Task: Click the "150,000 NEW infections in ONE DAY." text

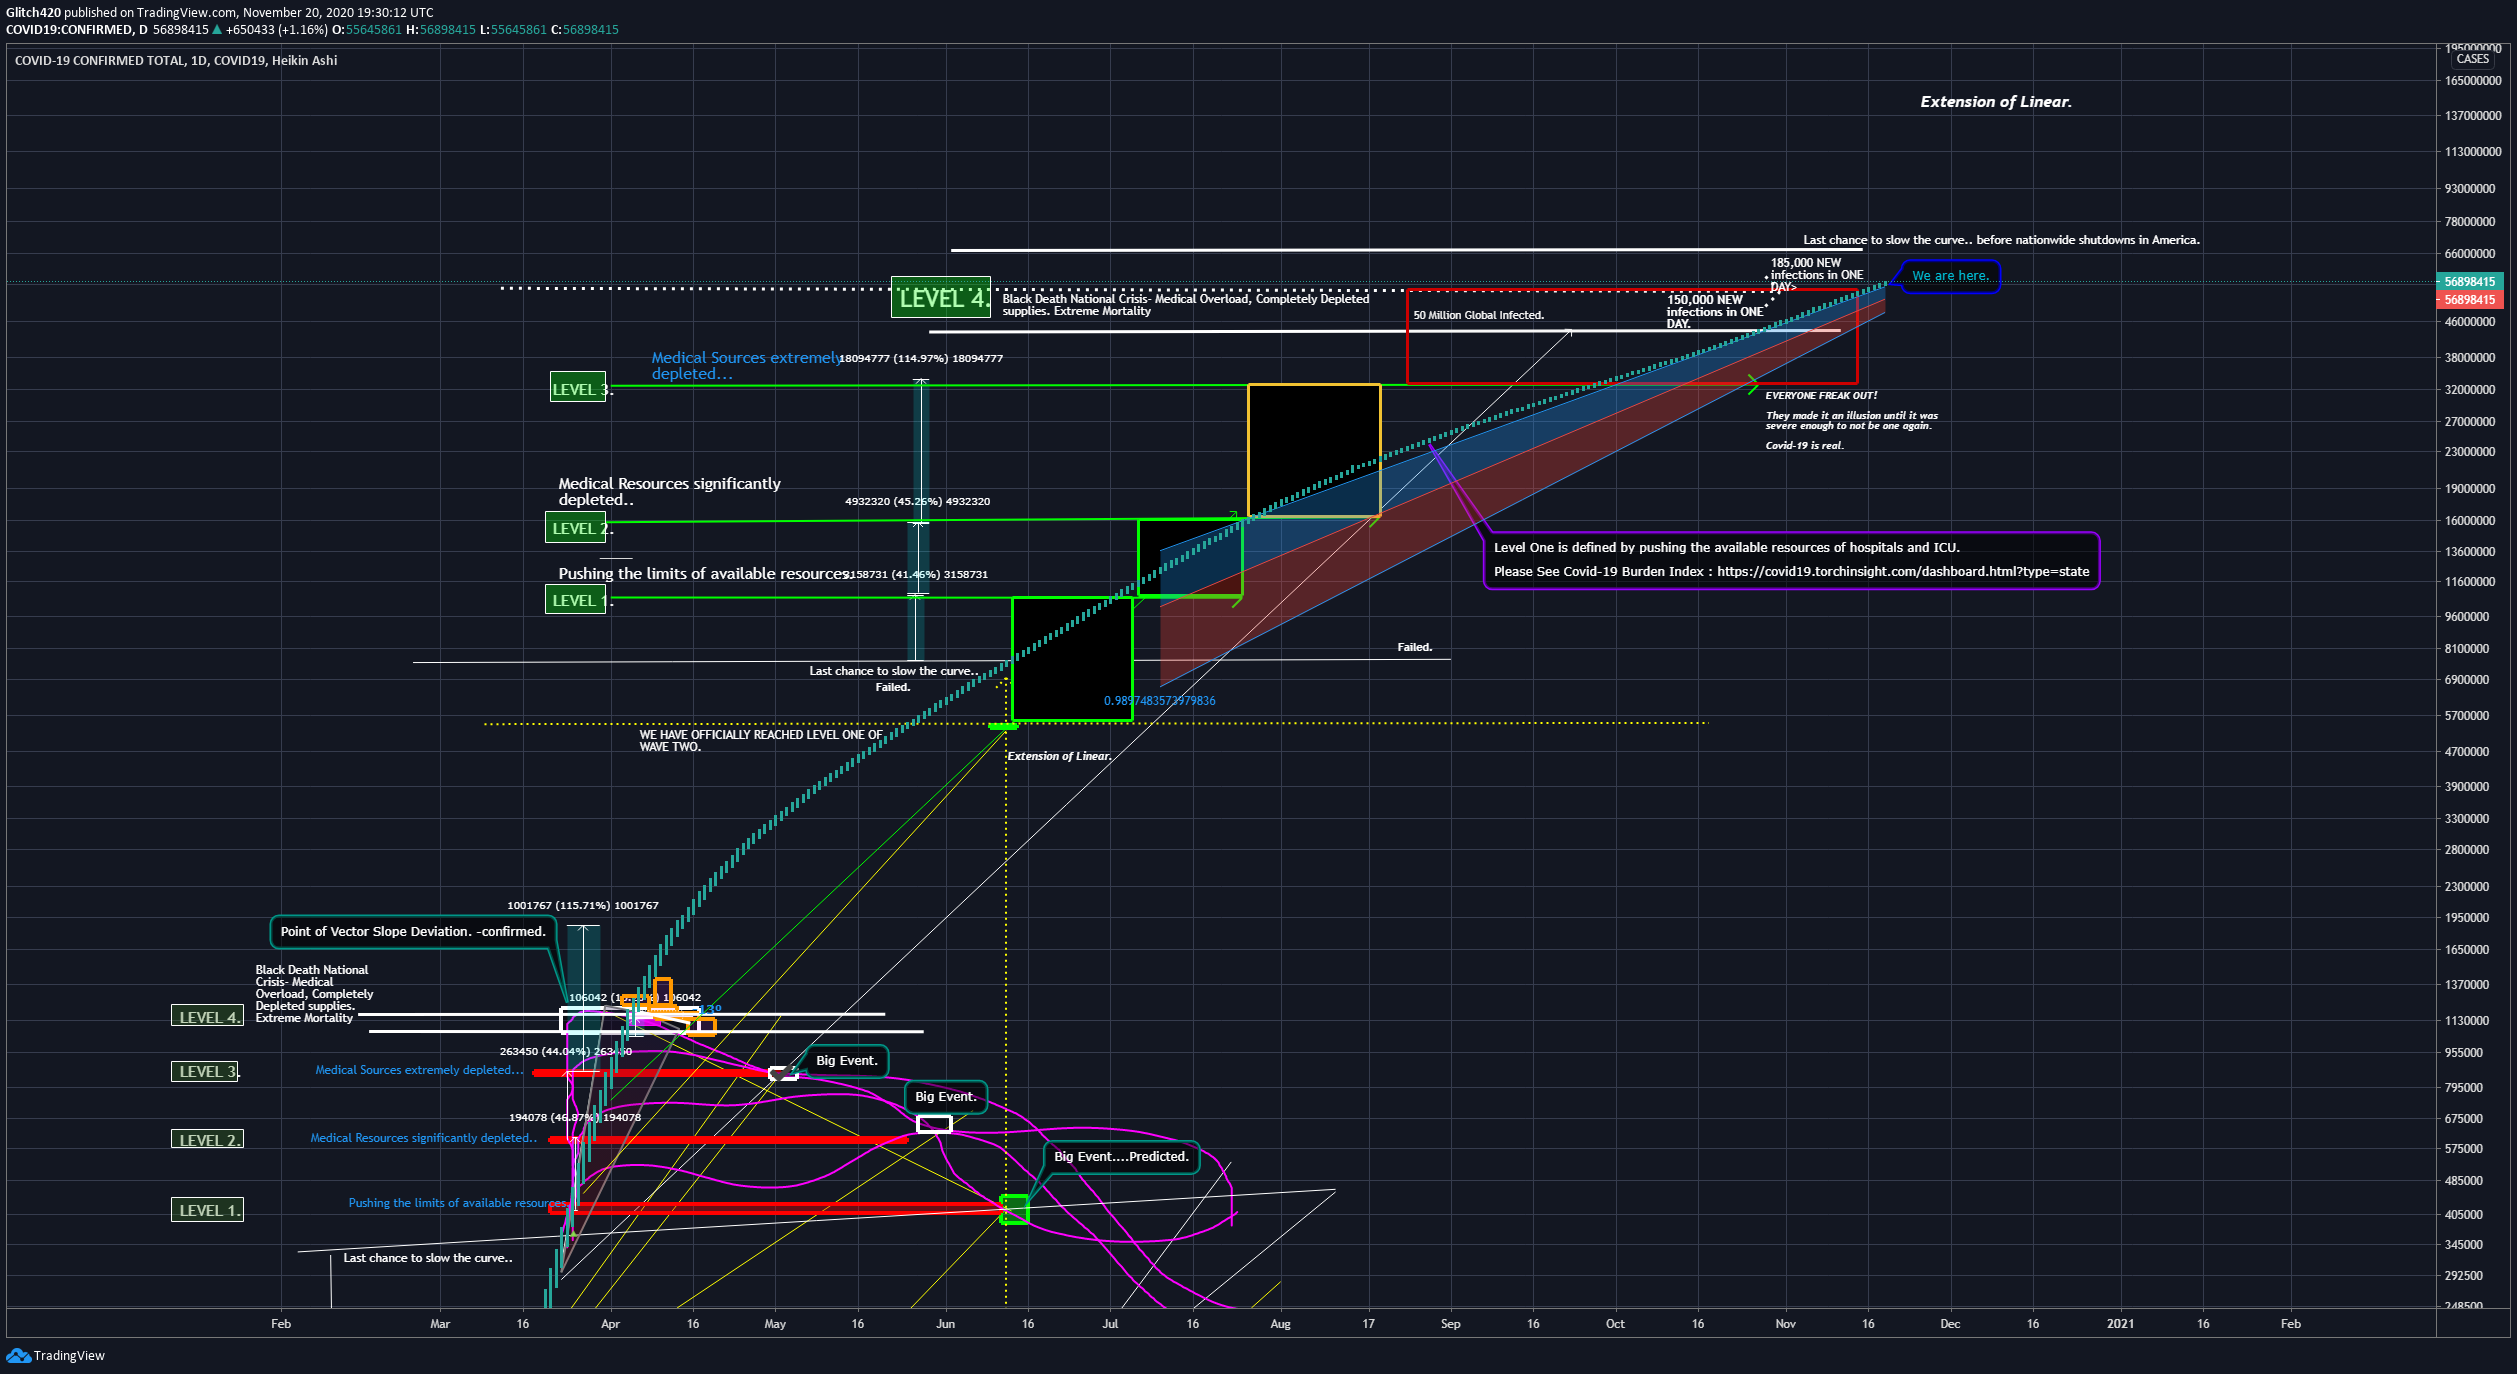Action: click(1714, 311)
